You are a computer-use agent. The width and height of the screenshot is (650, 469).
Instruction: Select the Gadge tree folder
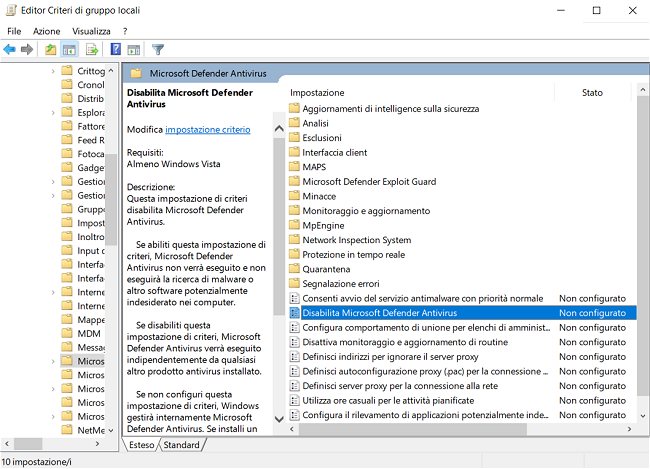pyautogui.click(x=83, y=168)
